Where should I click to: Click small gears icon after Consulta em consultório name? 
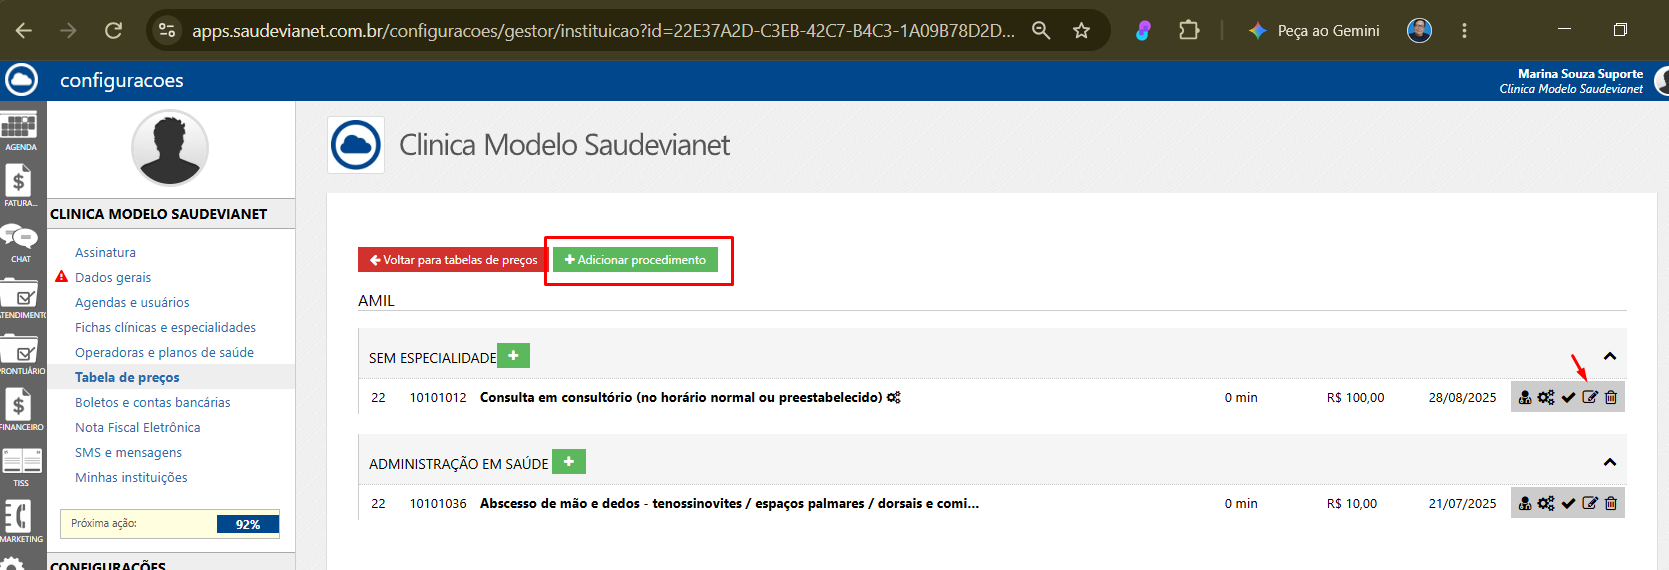click(x=894, y=397)
